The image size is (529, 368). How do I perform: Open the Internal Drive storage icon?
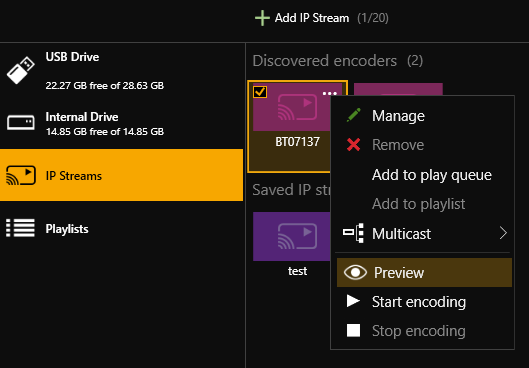(21, 122)
